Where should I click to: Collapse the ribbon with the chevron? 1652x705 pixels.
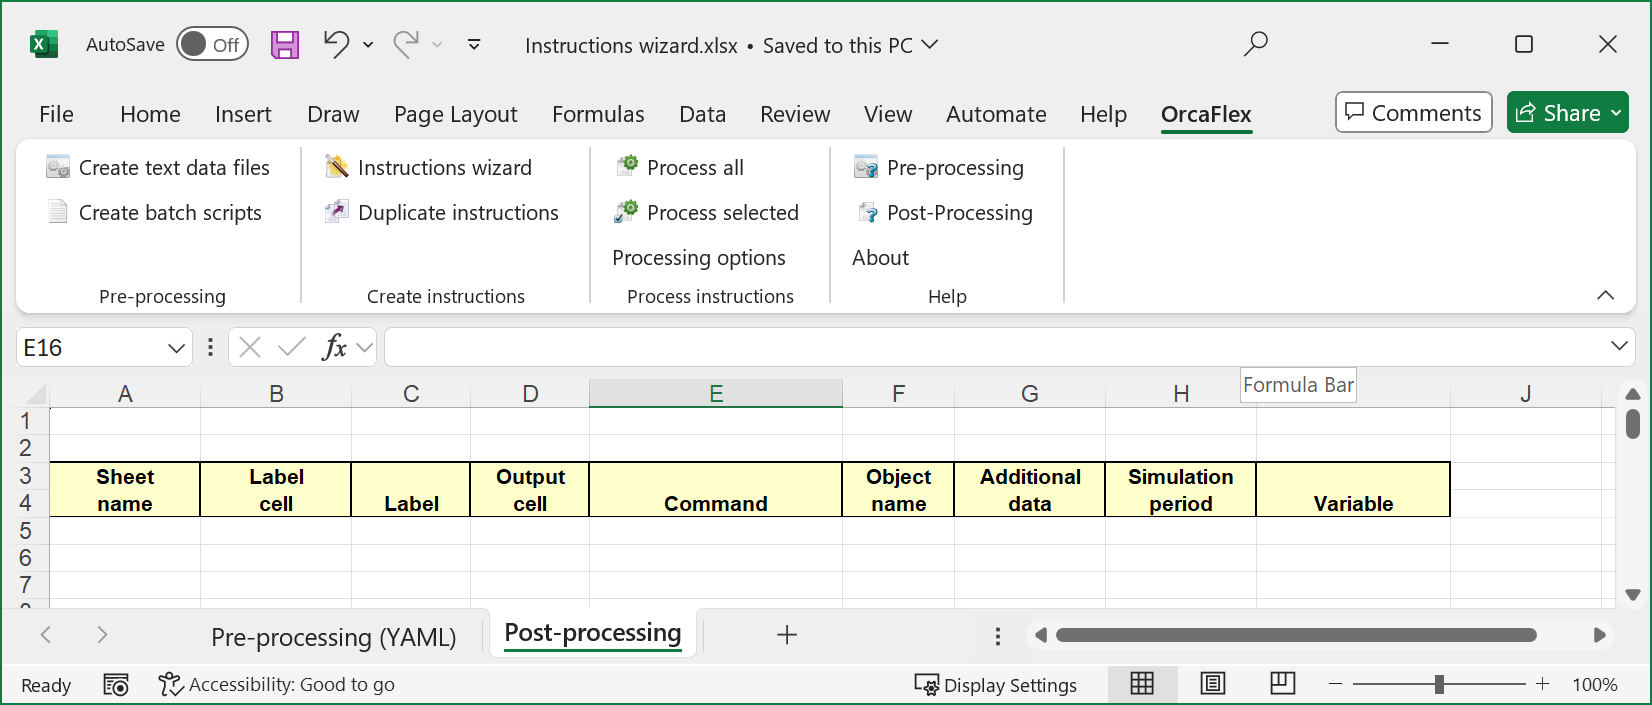[1605, 295]
